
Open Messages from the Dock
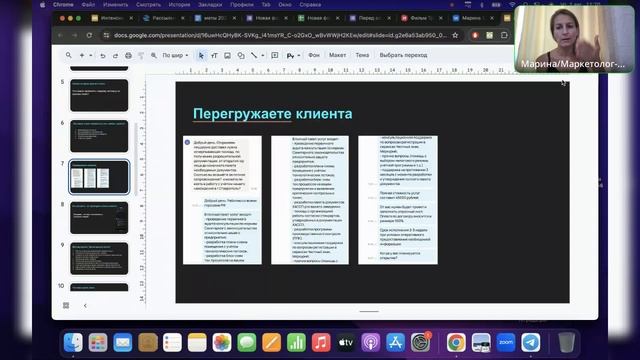[247, 342]
